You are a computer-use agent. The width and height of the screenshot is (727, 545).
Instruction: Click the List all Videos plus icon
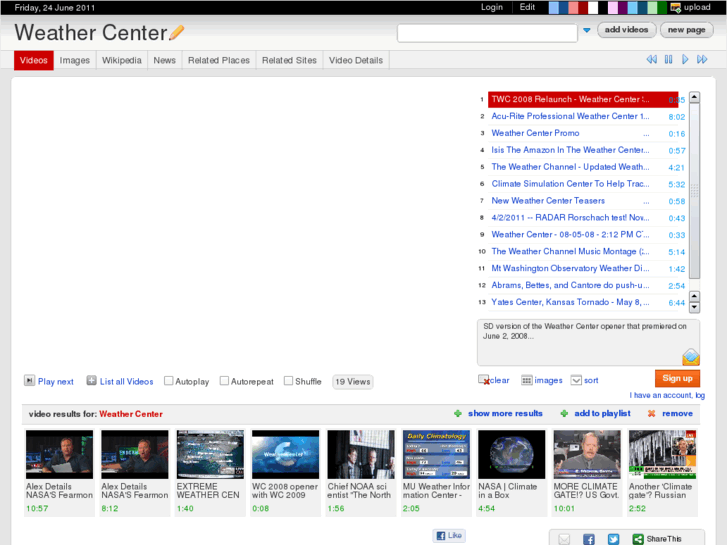[x=91, y=381]
